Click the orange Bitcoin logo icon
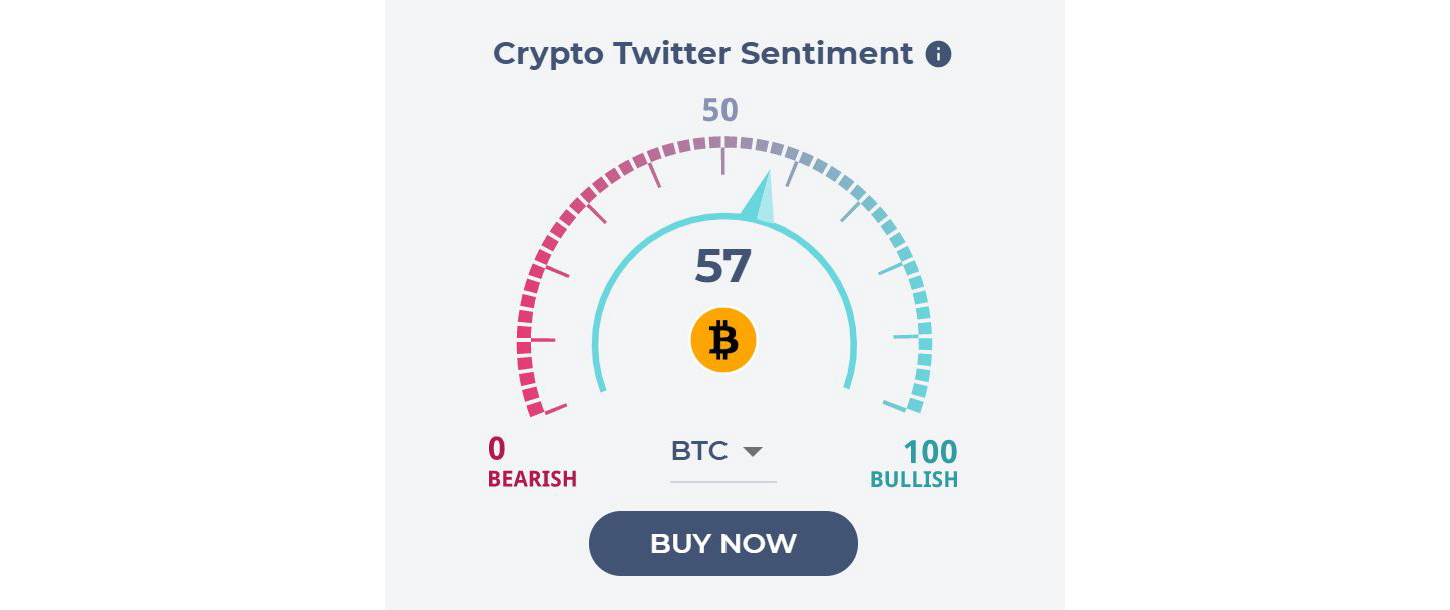The width and height of the screenshot is (1450, 610). tap(723, 340)
